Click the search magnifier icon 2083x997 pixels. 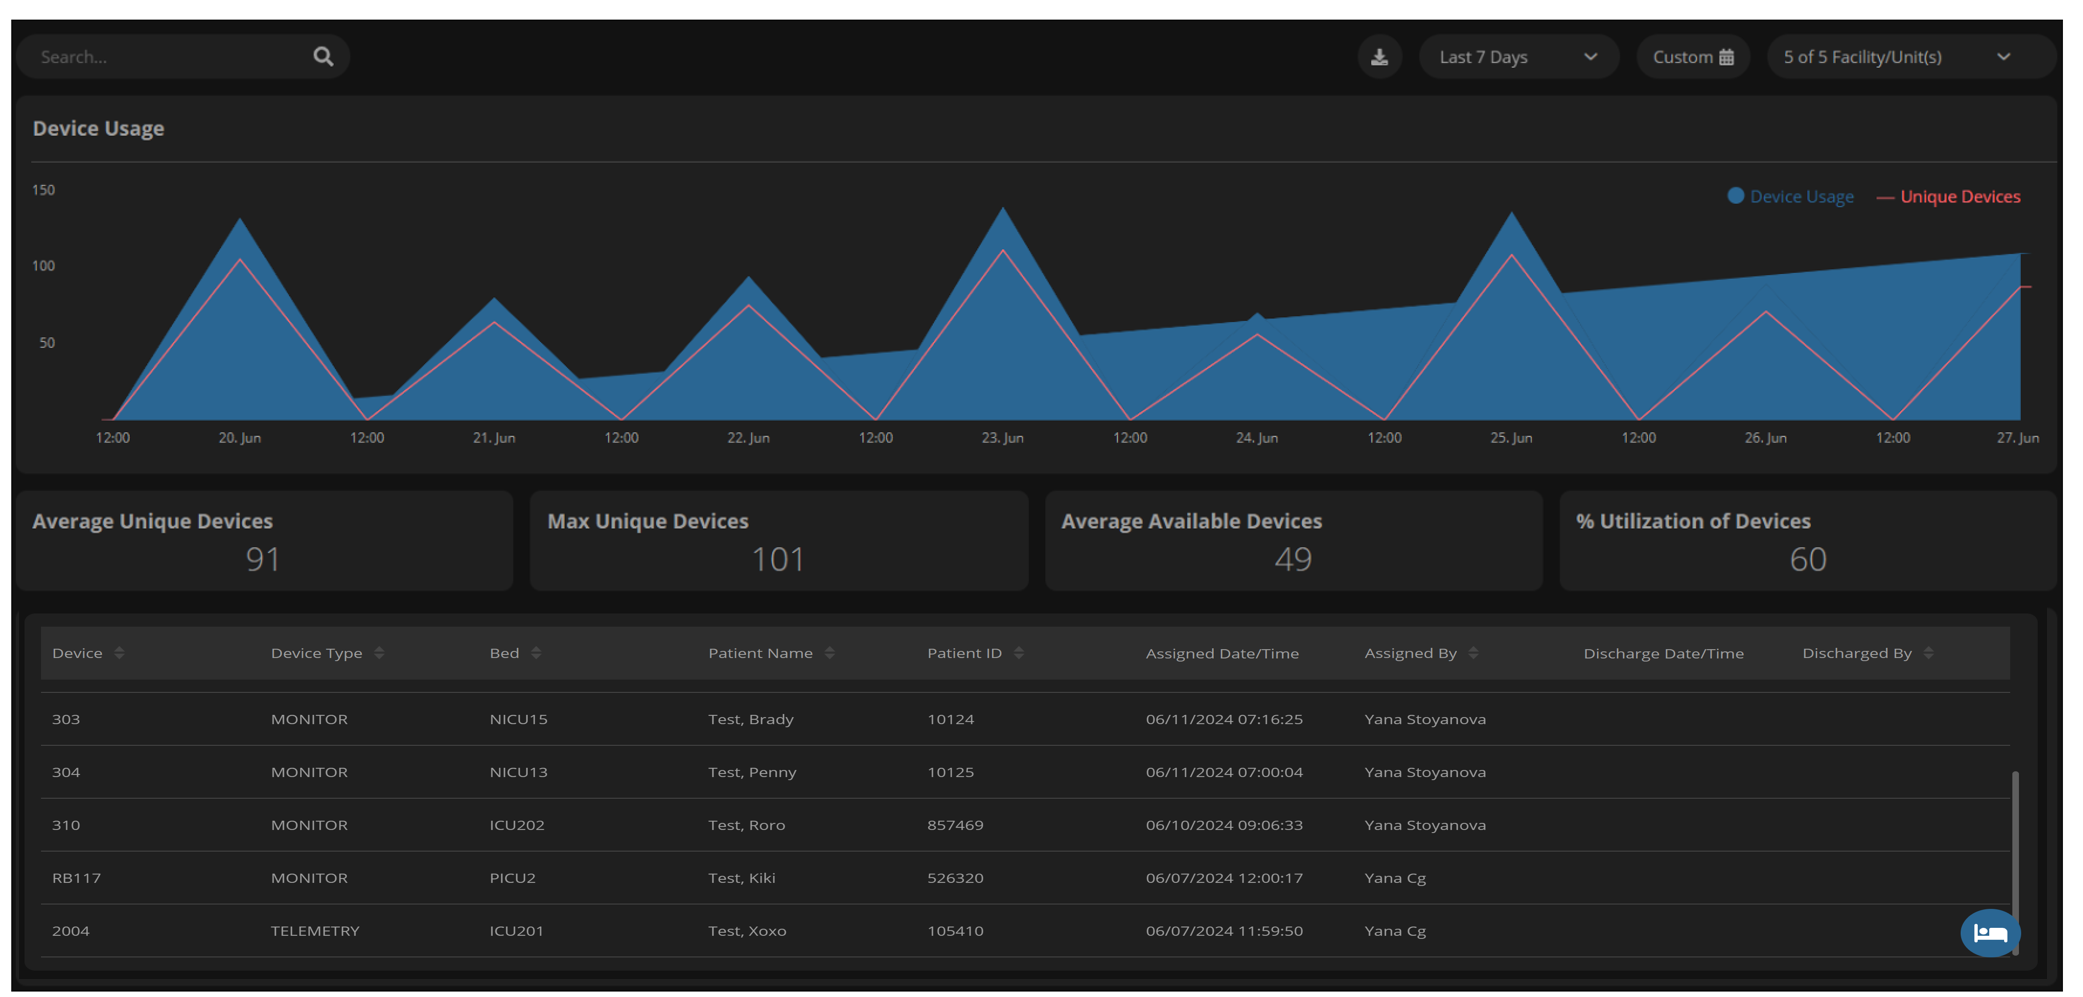(x=323, y=57)
